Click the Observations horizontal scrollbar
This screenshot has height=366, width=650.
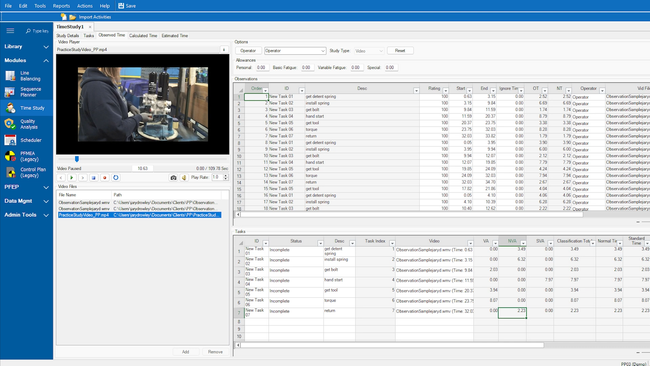[411, 215]
